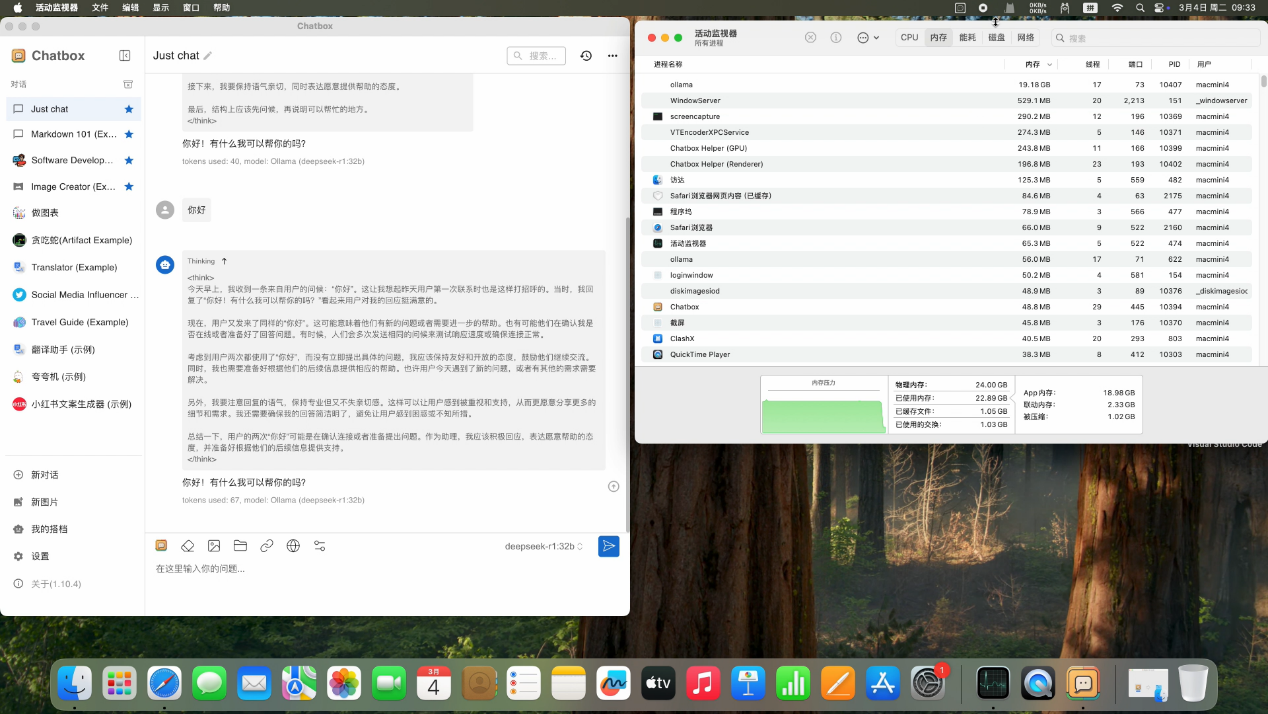Attach an image using the picture icon
Viewport: 1268px width, 714px height.
214,546
